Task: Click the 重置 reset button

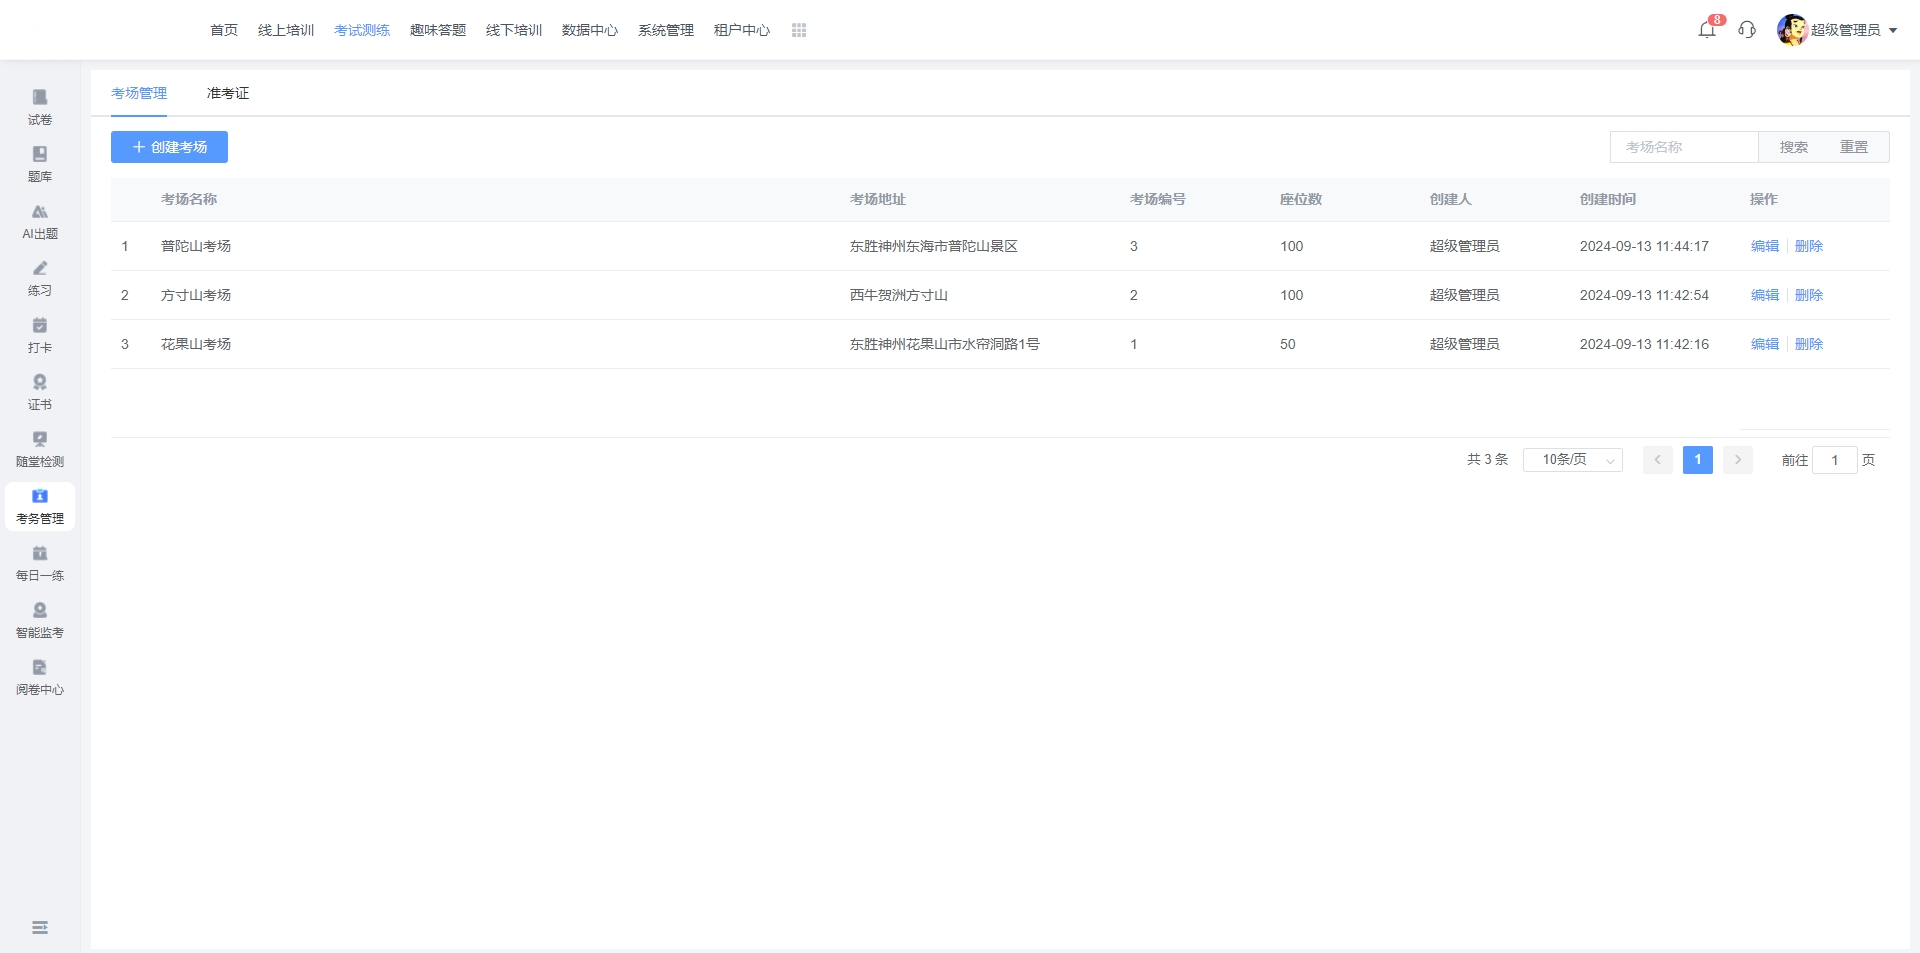Action: (1854, 147)
